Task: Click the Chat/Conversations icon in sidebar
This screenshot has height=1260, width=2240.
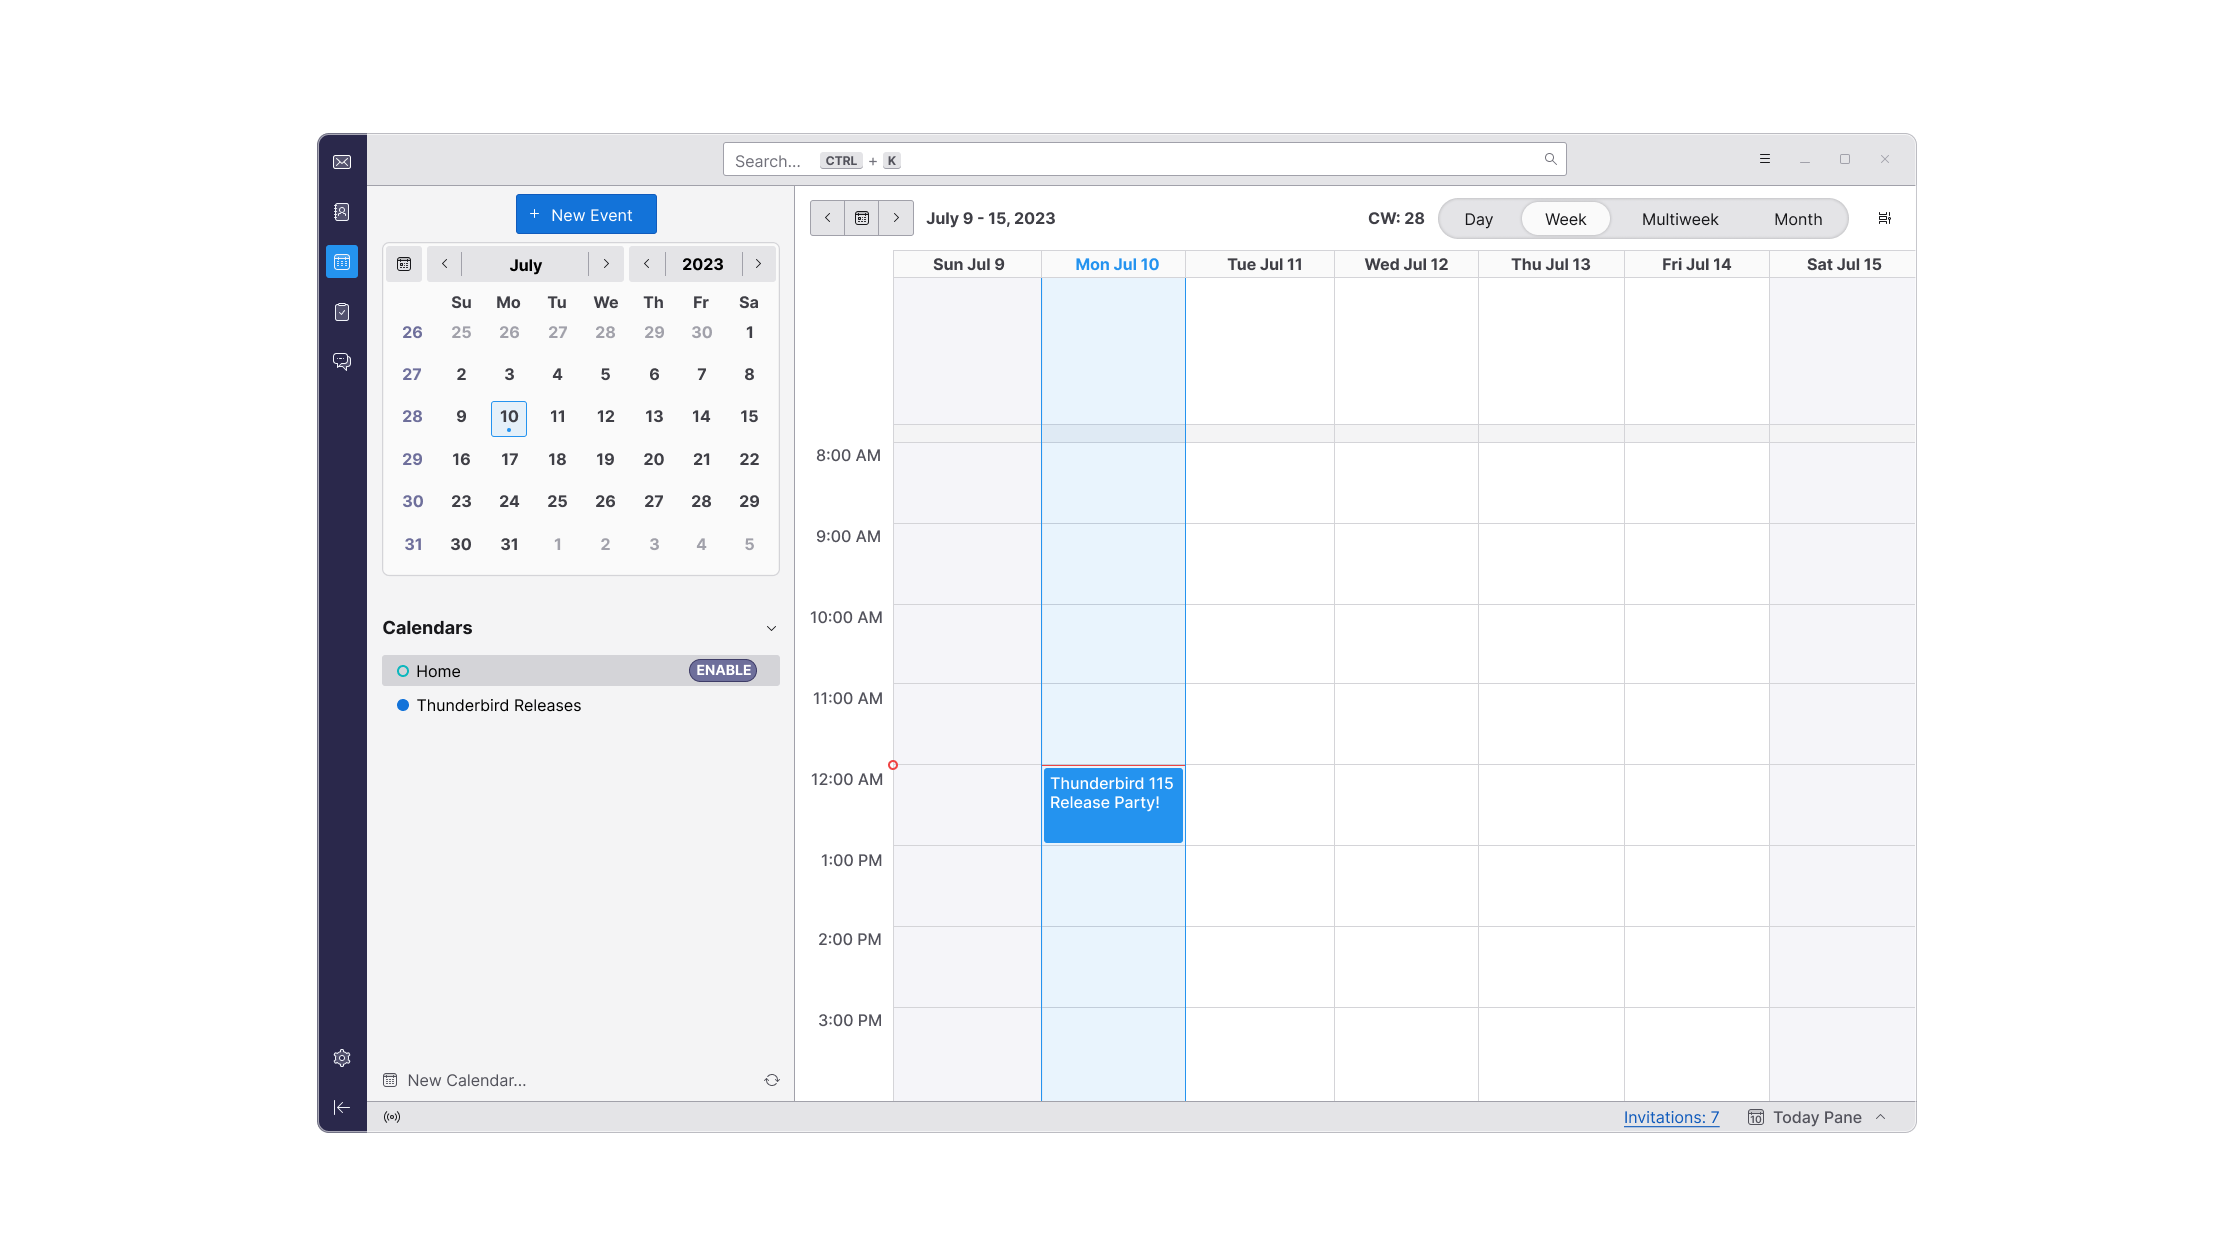Action: click(342, 360)
